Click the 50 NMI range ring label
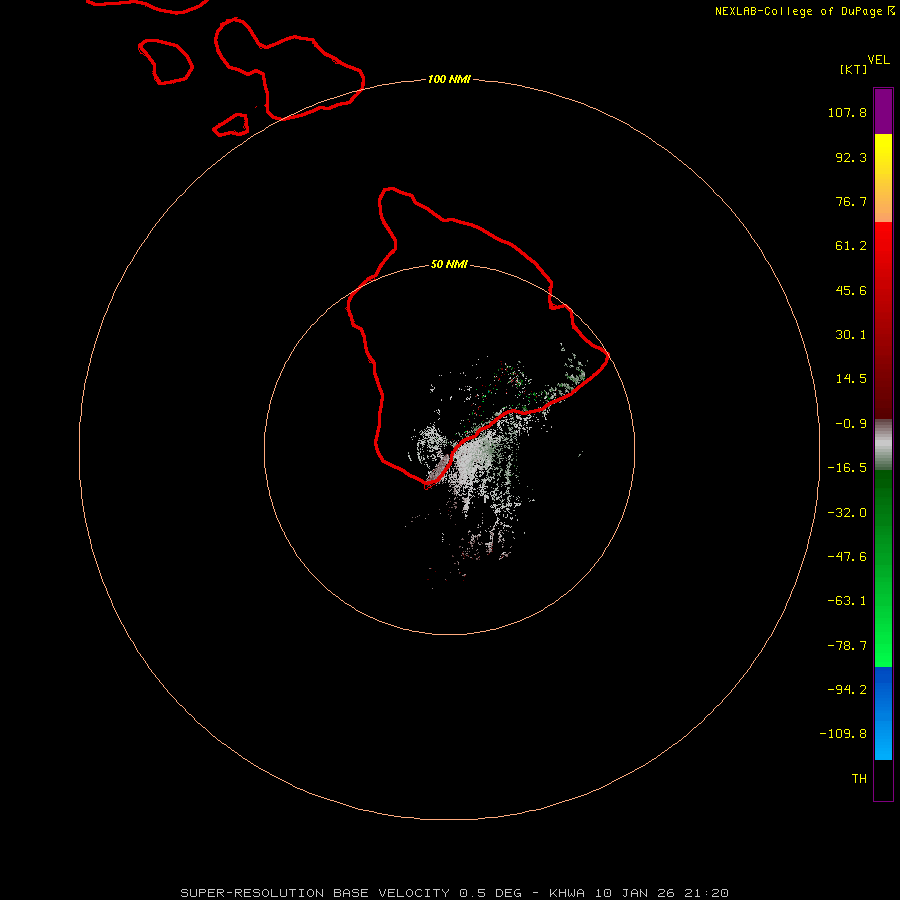The image size is (900, 900). (x=449, y=265)
